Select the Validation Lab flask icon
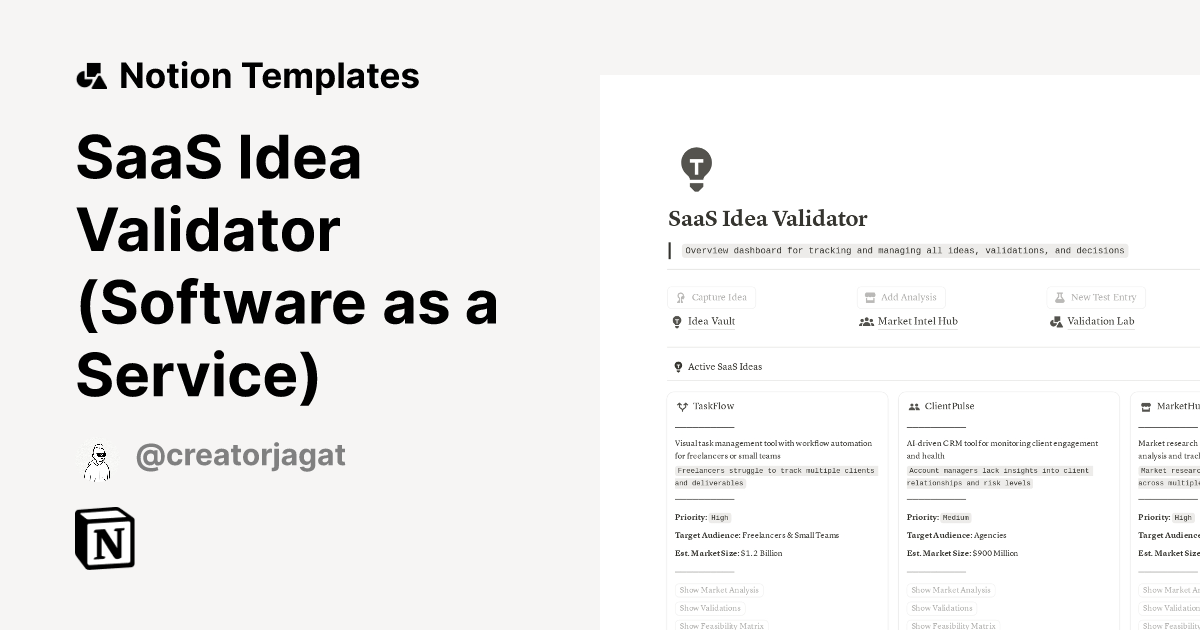The height and width of the screenshot is (630, 1200). pyautogui.click(x=1056, y=321)
